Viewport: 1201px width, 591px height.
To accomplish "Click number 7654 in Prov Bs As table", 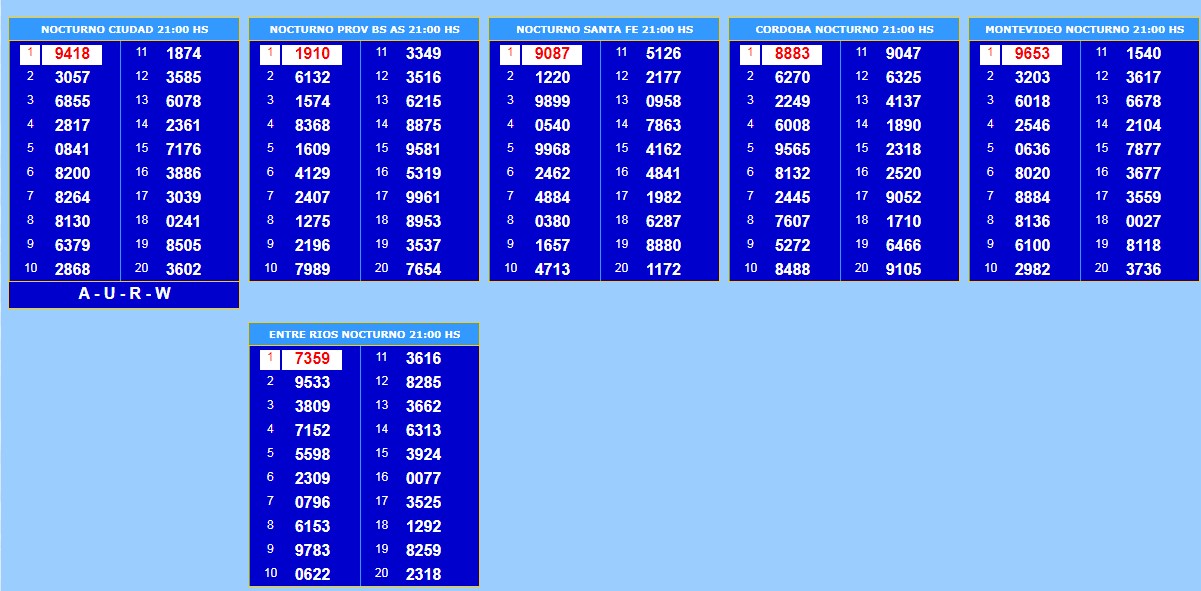I will coord(423,269).
